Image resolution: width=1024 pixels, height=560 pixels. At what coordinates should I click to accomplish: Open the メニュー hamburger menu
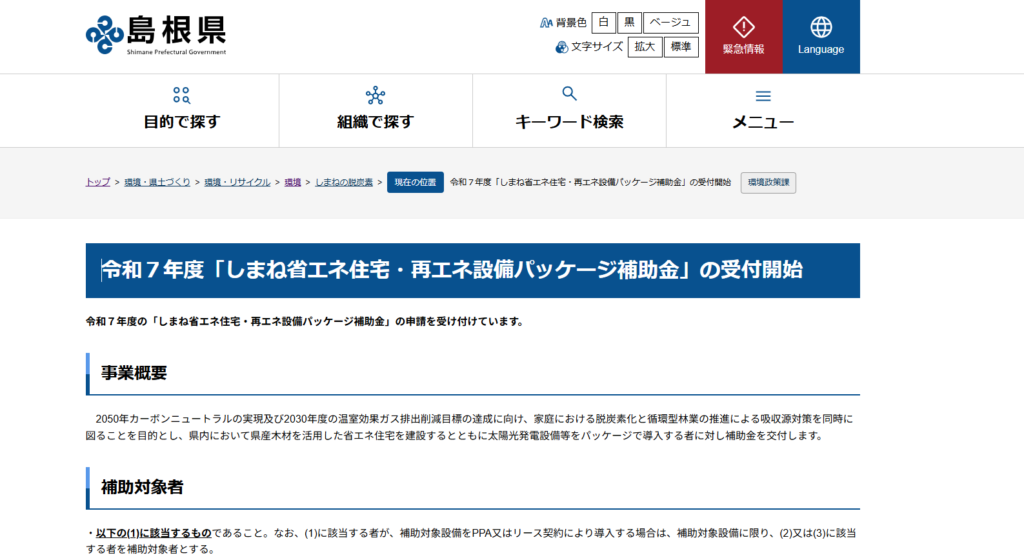pyautogui.click(x=763, y=110)
